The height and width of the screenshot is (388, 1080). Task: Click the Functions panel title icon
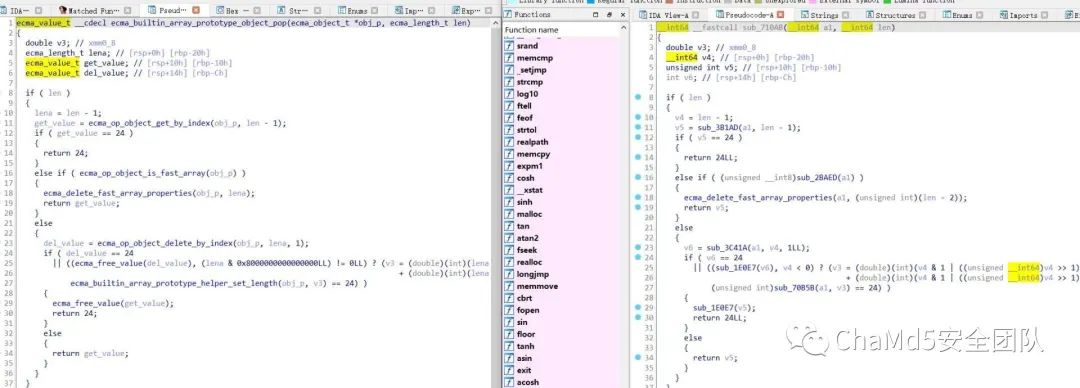click(508, 14)
